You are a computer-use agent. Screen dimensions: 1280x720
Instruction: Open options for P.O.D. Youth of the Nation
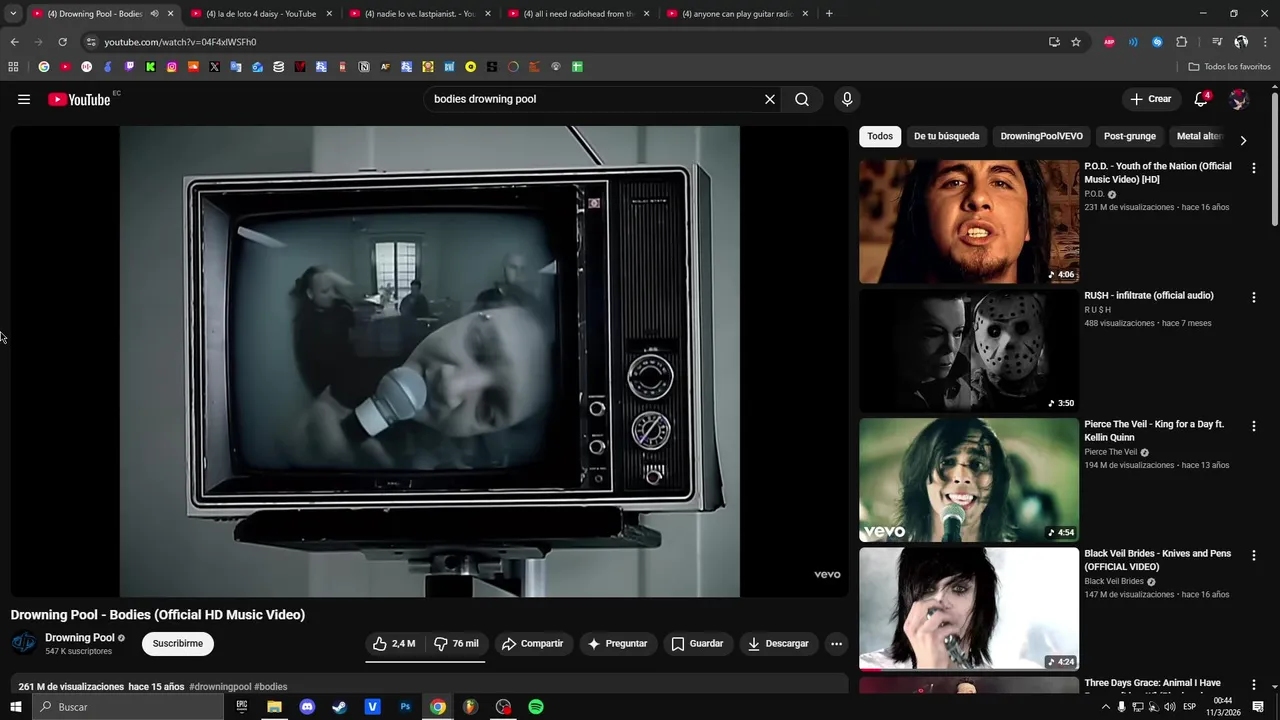[1253, 168]
